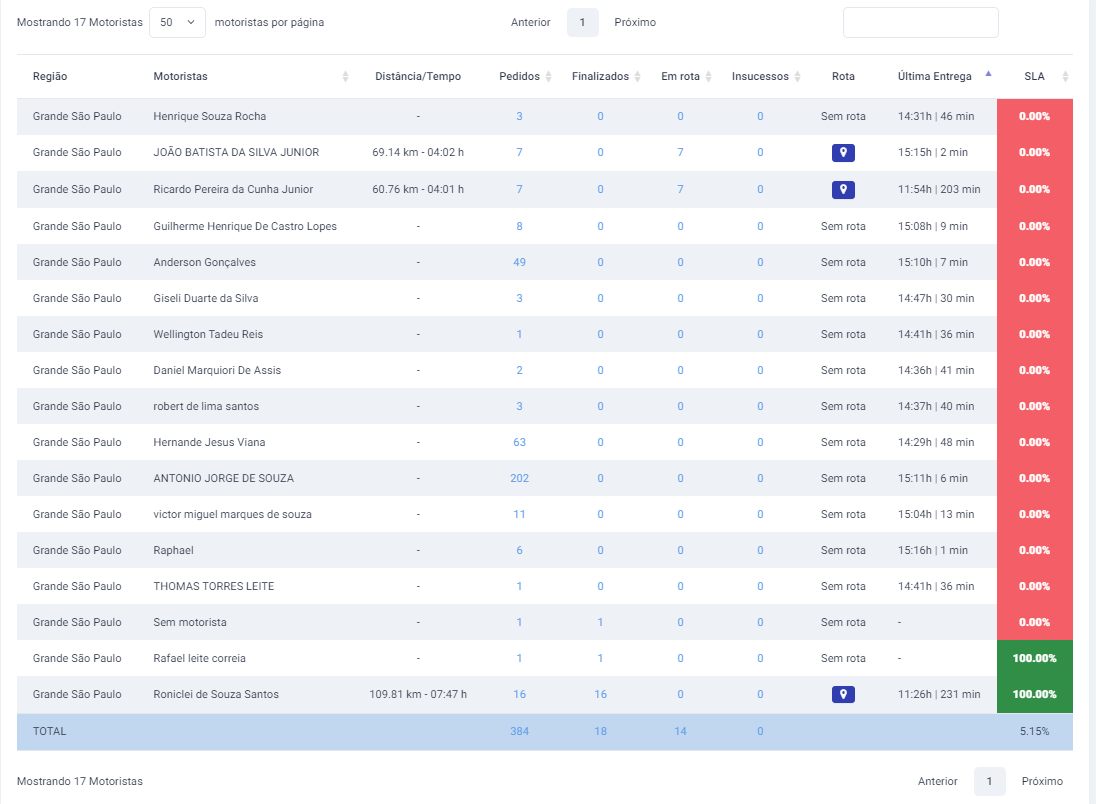Click Sem rota in Anderson Gonçalves row
The height and width of the screenshot is (804, 1096).
(x=843, y=262)
